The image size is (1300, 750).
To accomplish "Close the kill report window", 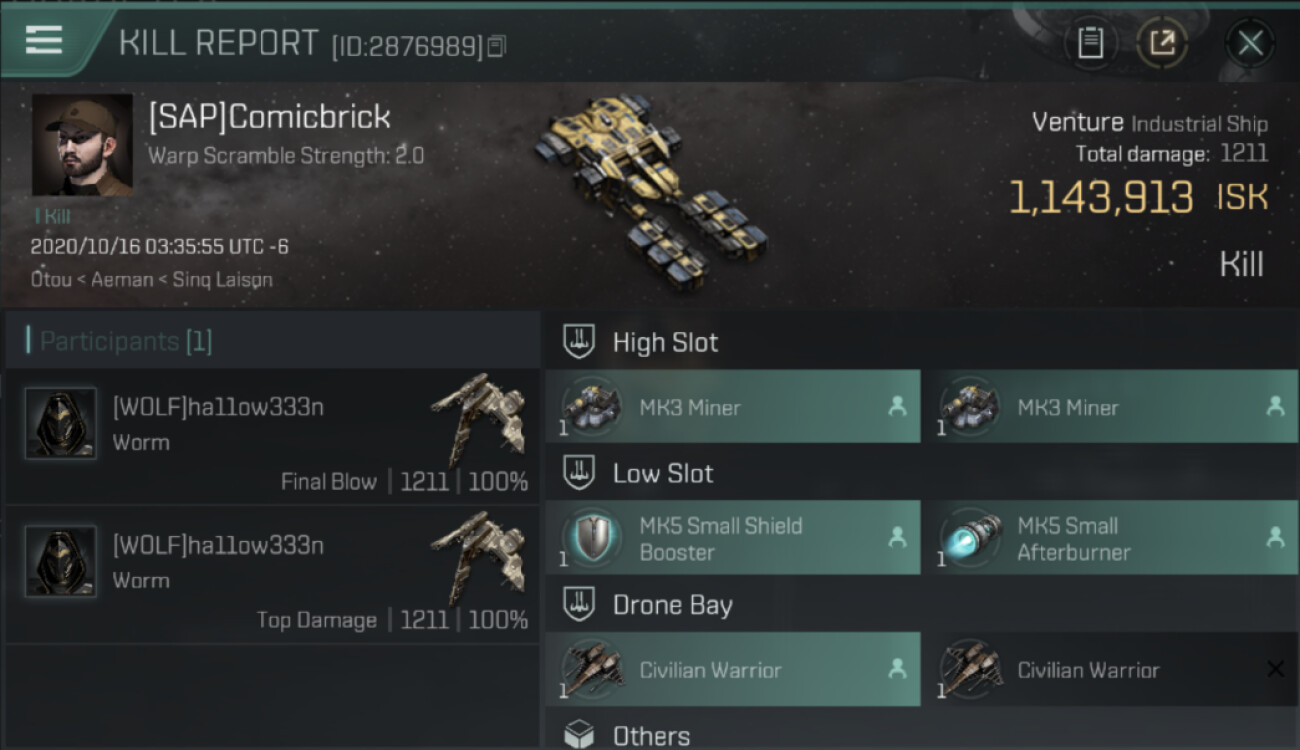I will [1250, 43].
